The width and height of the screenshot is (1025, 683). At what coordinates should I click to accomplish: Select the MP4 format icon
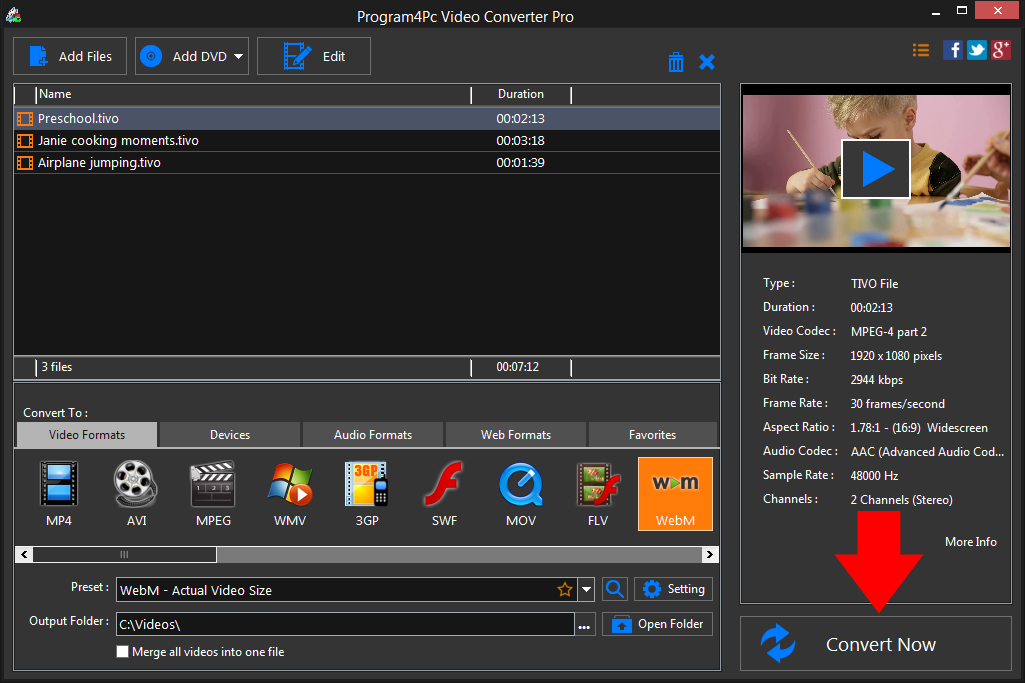59,493
